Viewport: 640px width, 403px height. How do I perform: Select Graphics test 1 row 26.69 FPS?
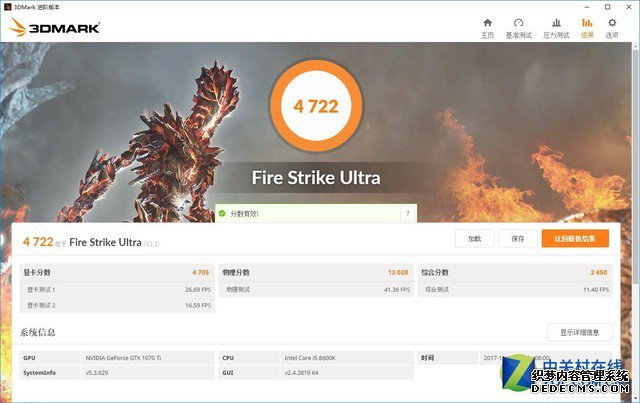tap(117, 289)
